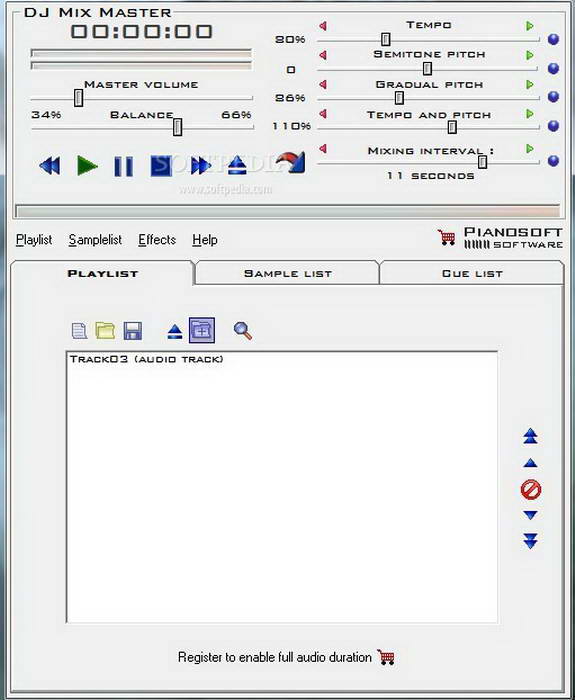
Task: Increase Tempo and pitch with green arrow
Action: tap(529, 114)
